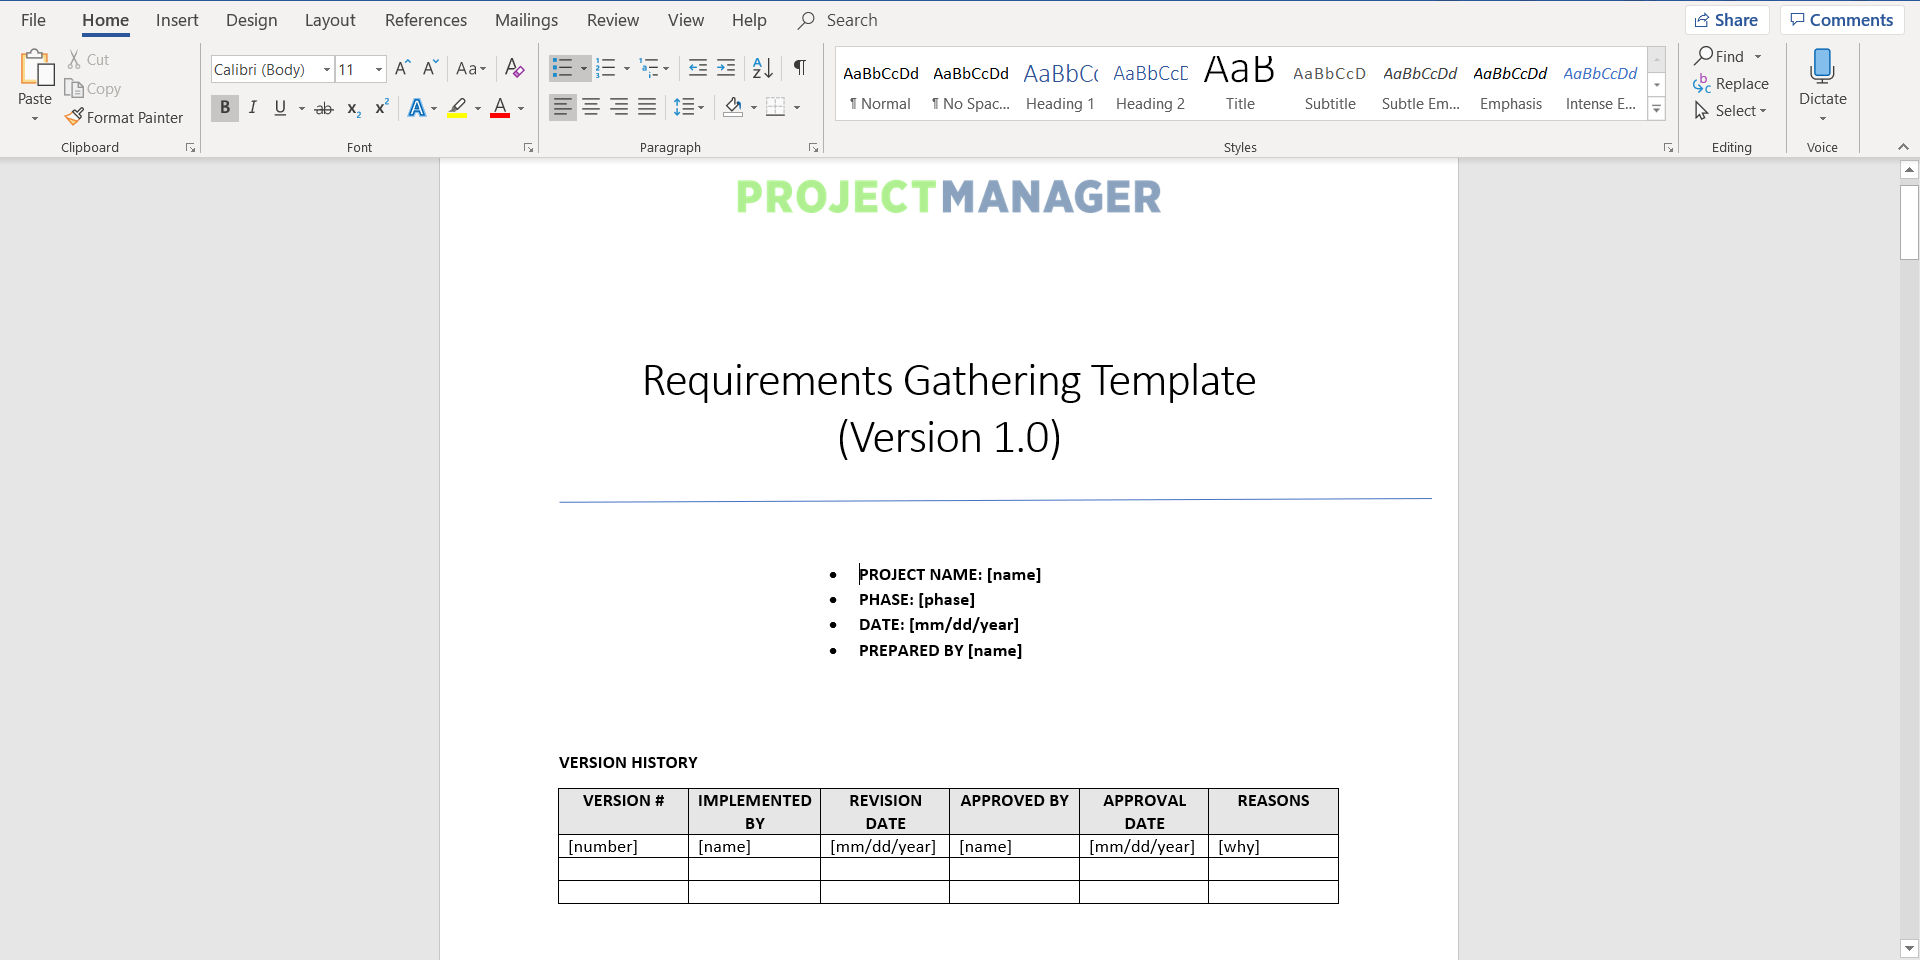
Task: Switch to the Design tab
Action: tap(251, 20)
